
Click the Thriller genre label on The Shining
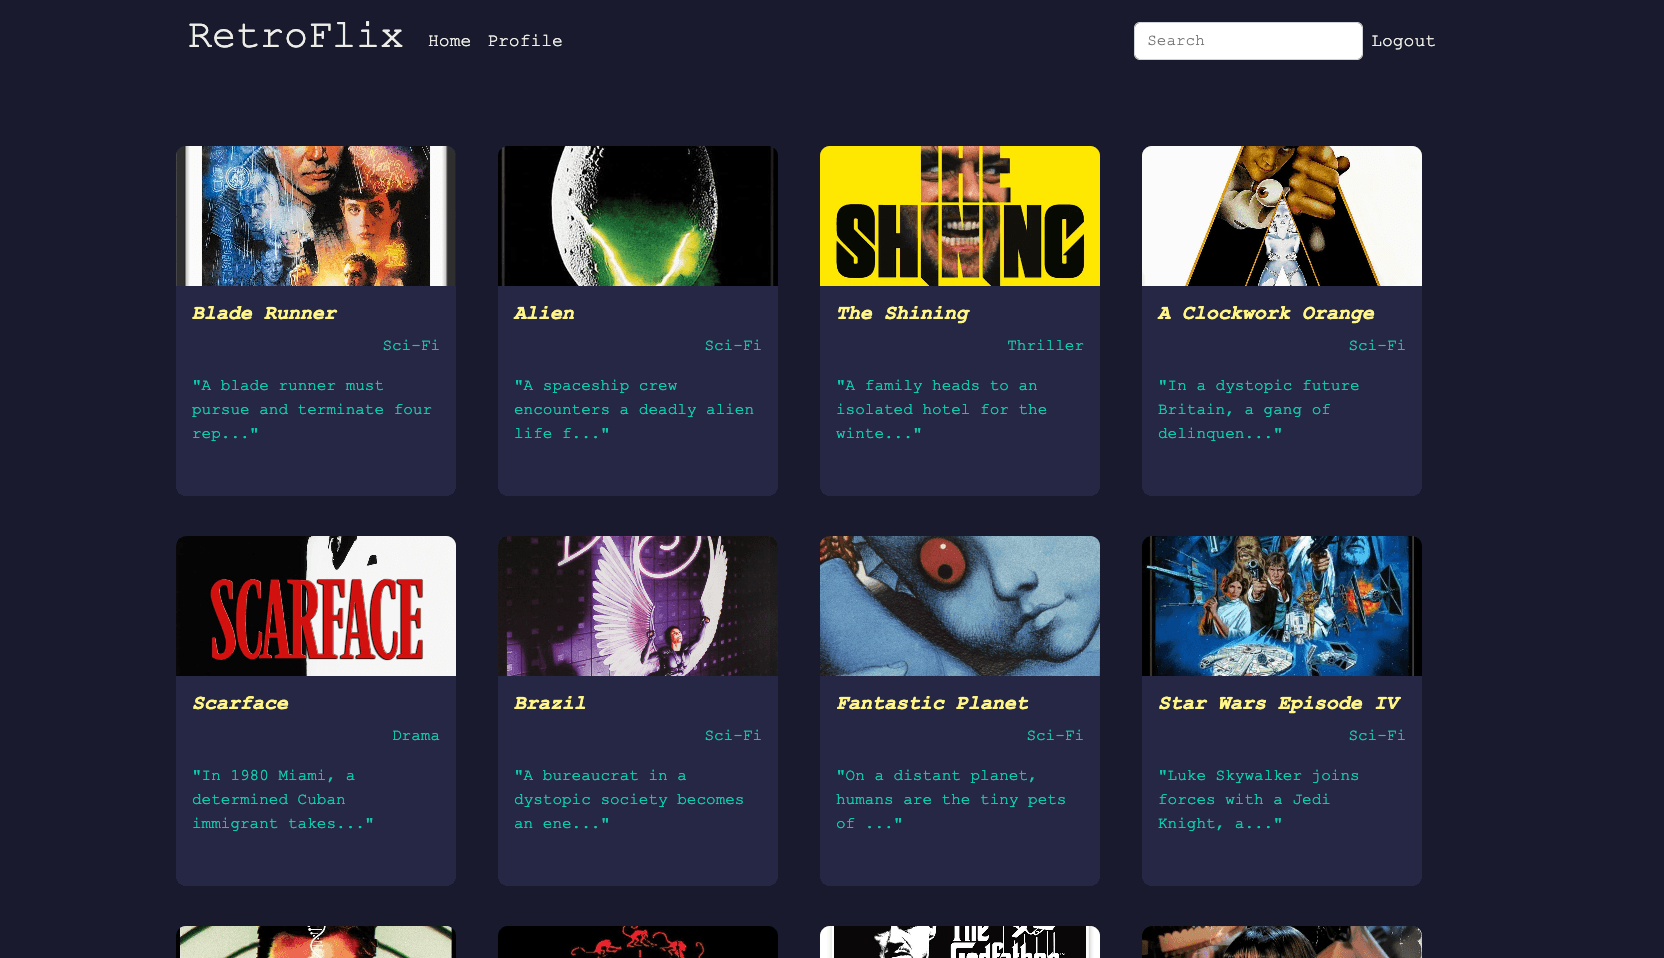pos(1045,345)
